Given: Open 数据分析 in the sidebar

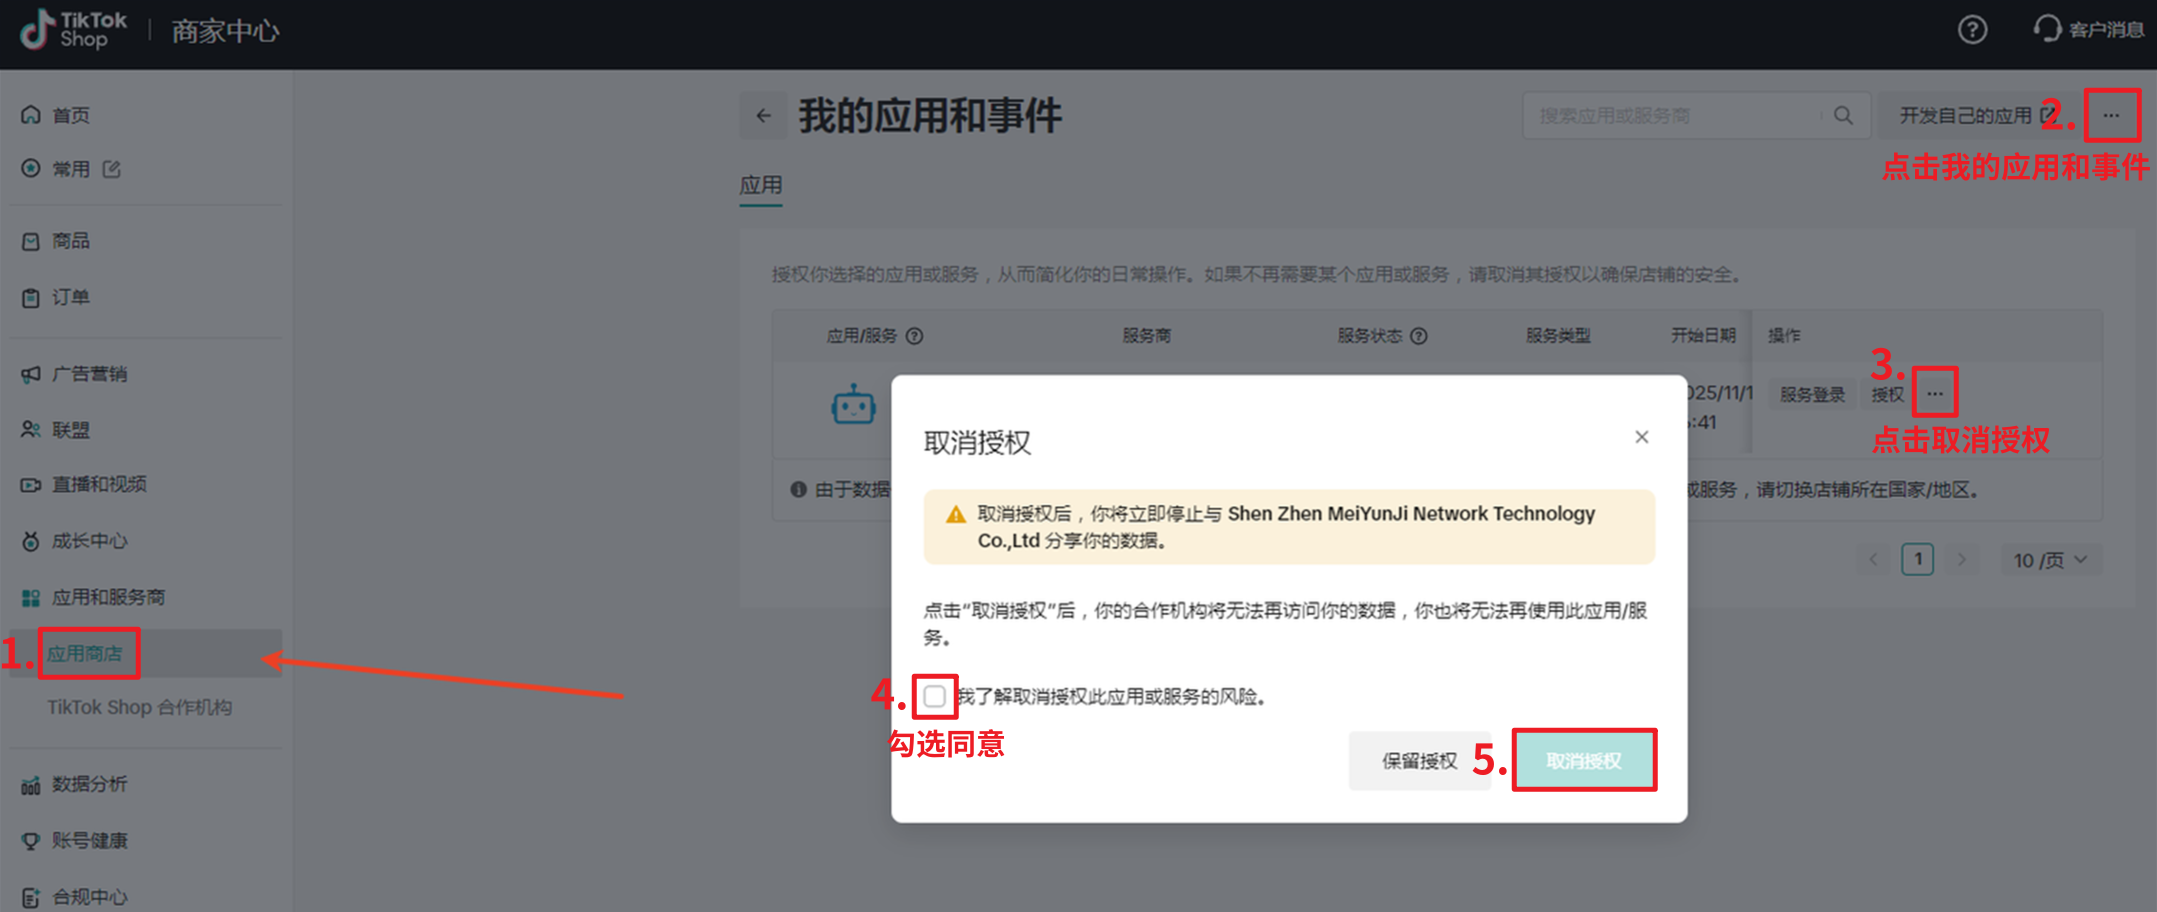Looking at the screenshot, I should point(89,784).
